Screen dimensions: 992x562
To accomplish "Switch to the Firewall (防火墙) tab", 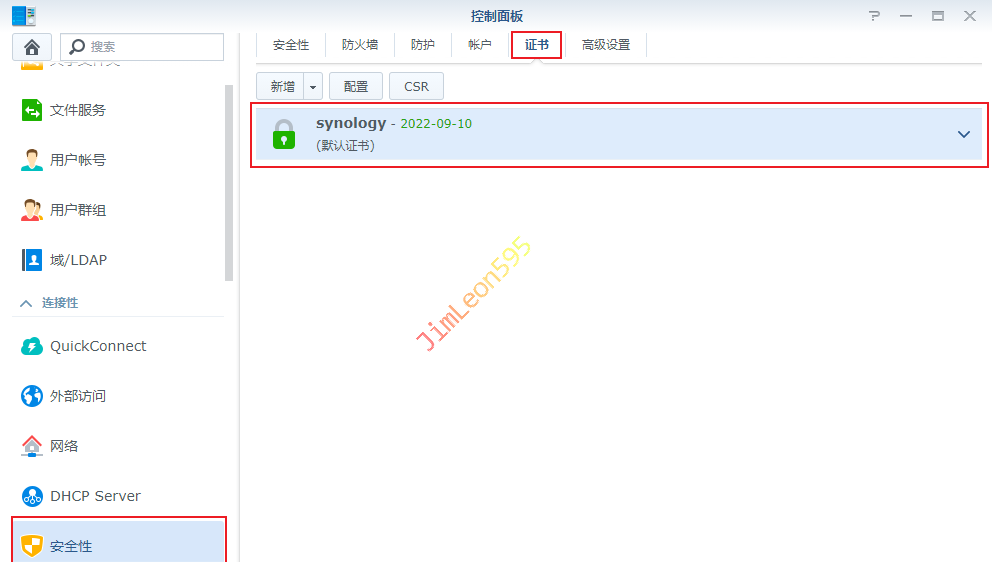I will [x=360, y=45].
